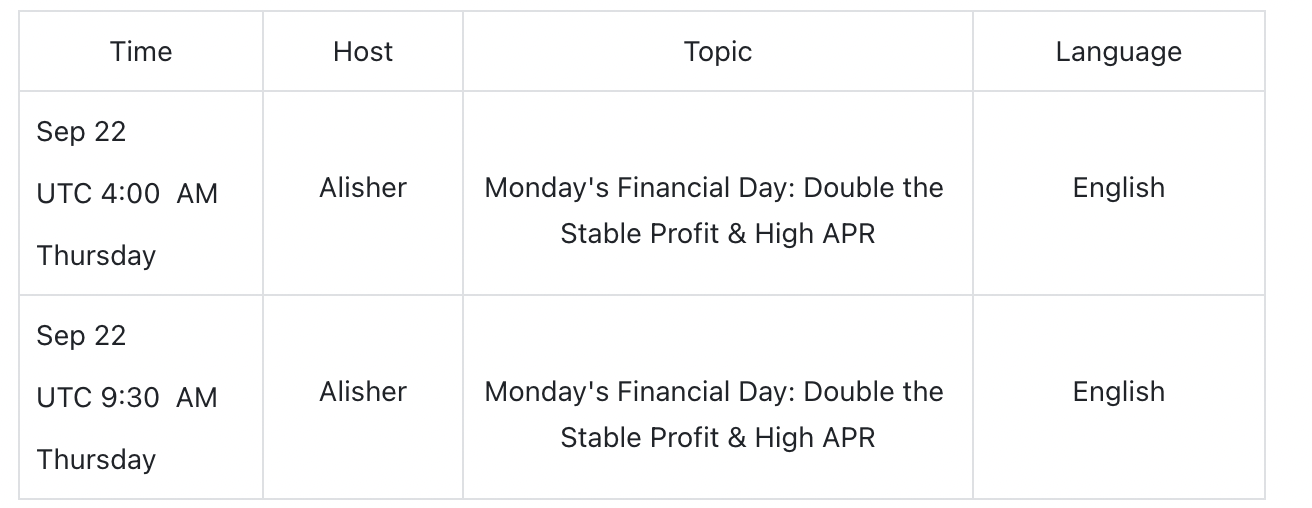
Task: Click the Time column header
Action: coord(141,52)
